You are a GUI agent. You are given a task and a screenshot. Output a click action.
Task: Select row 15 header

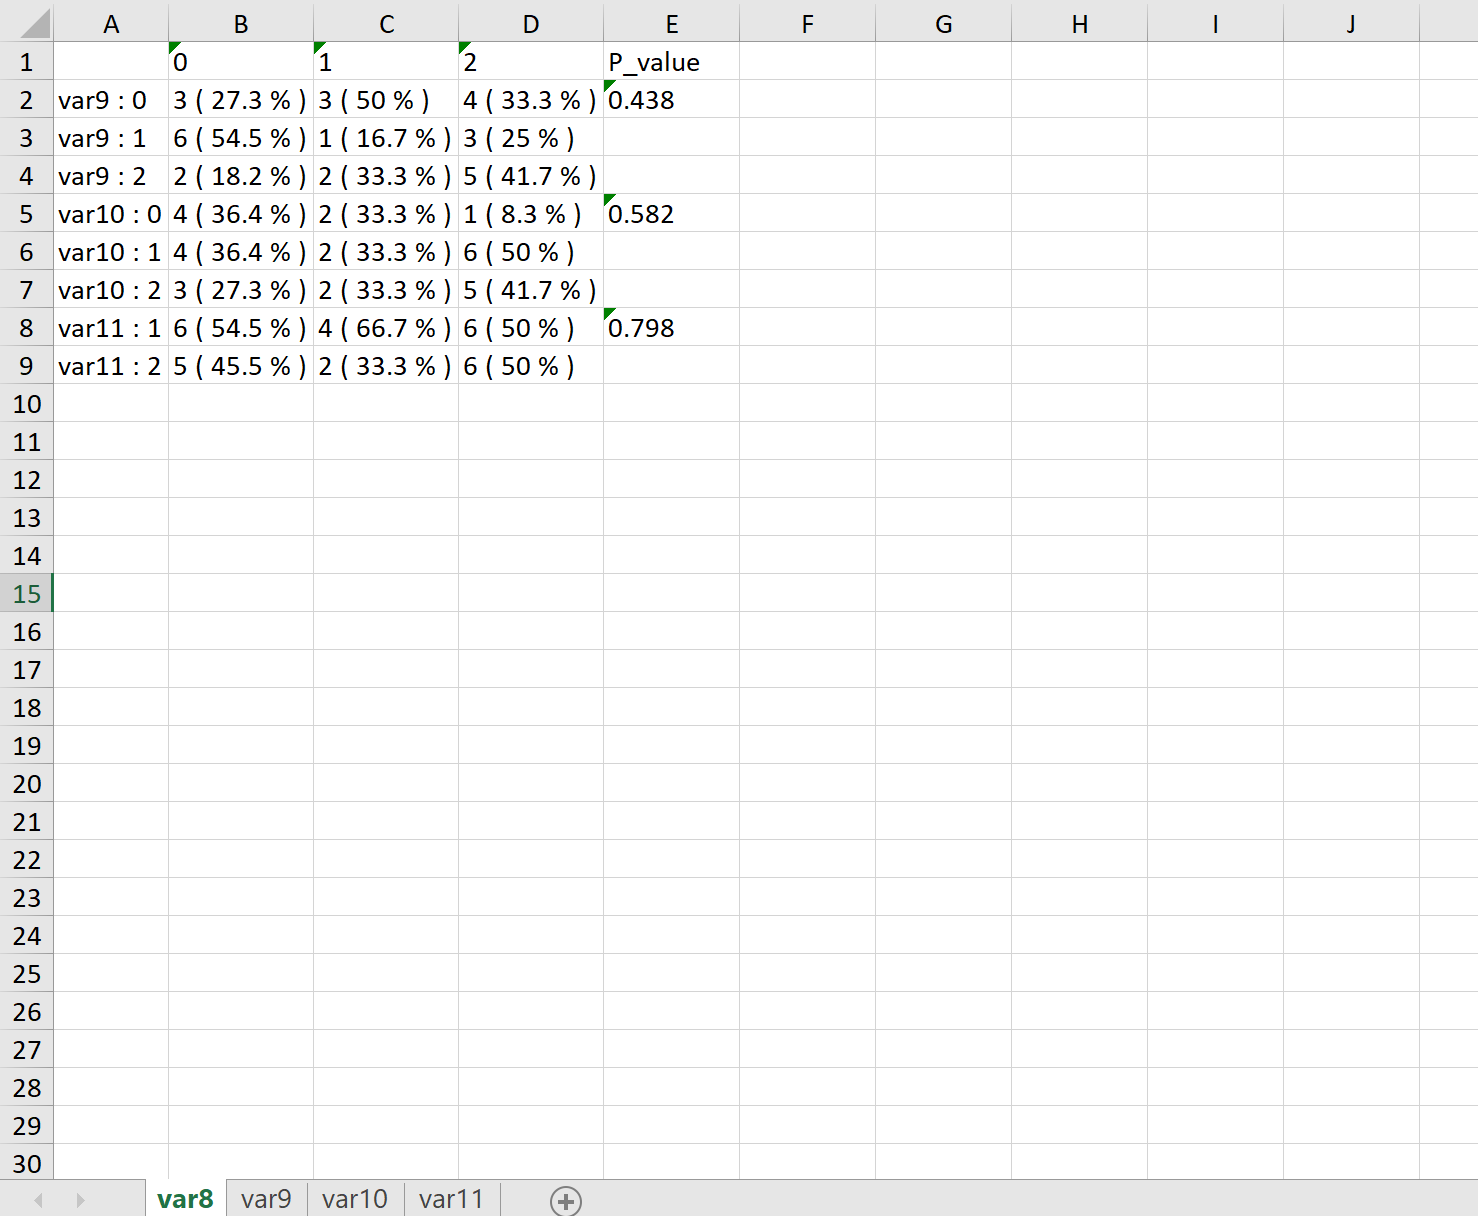tap(27, 594)
